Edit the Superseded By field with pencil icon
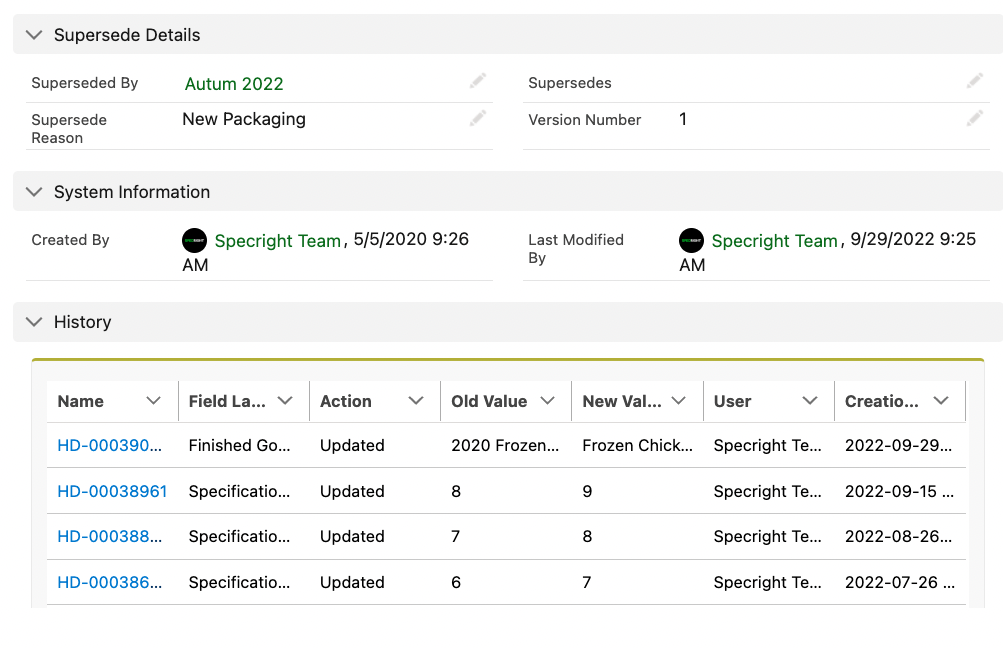 pos(477,81)
